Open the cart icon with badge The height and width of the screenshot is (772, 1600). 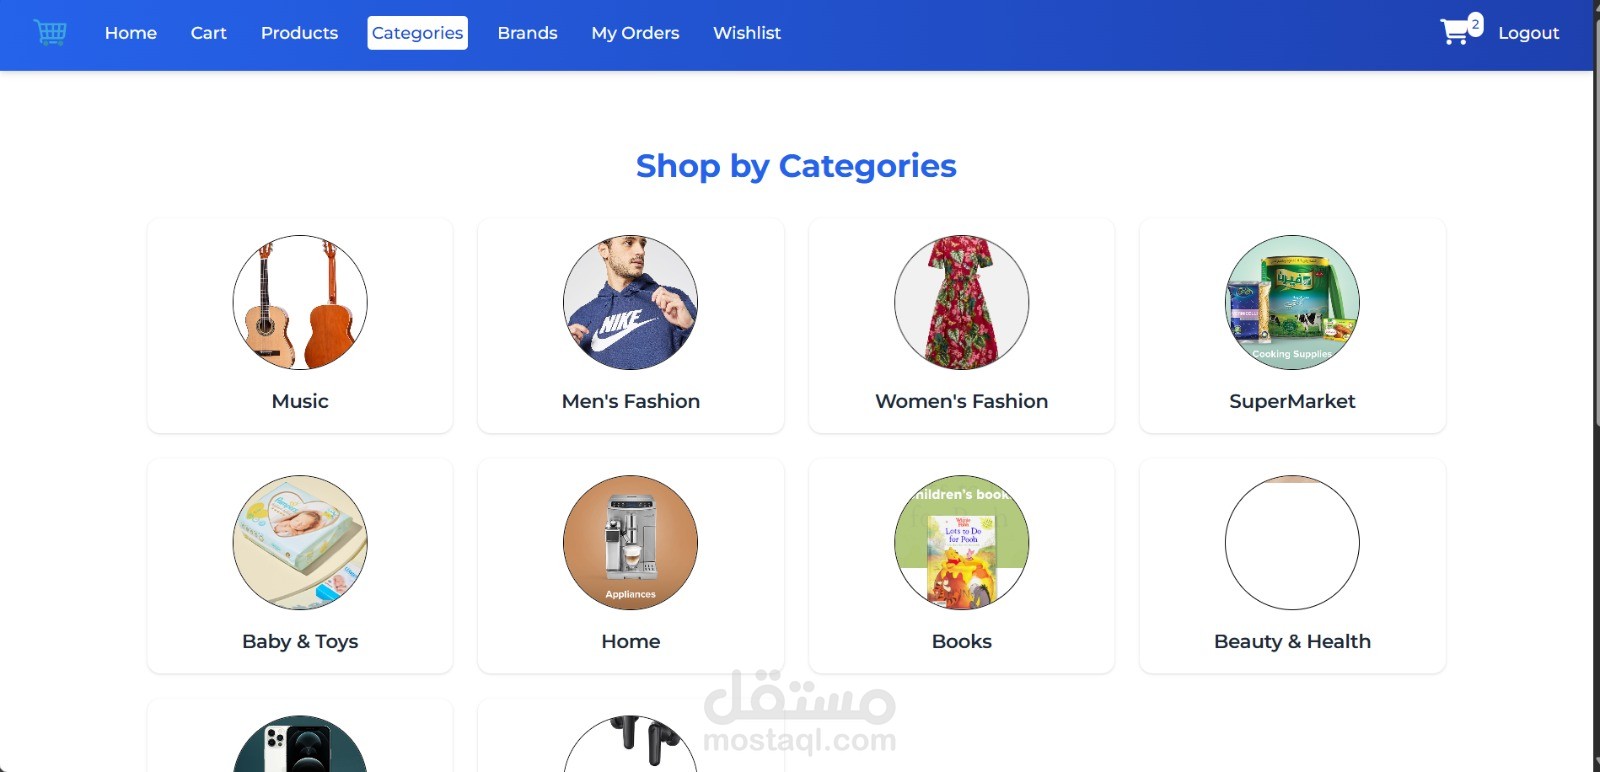1461,30
